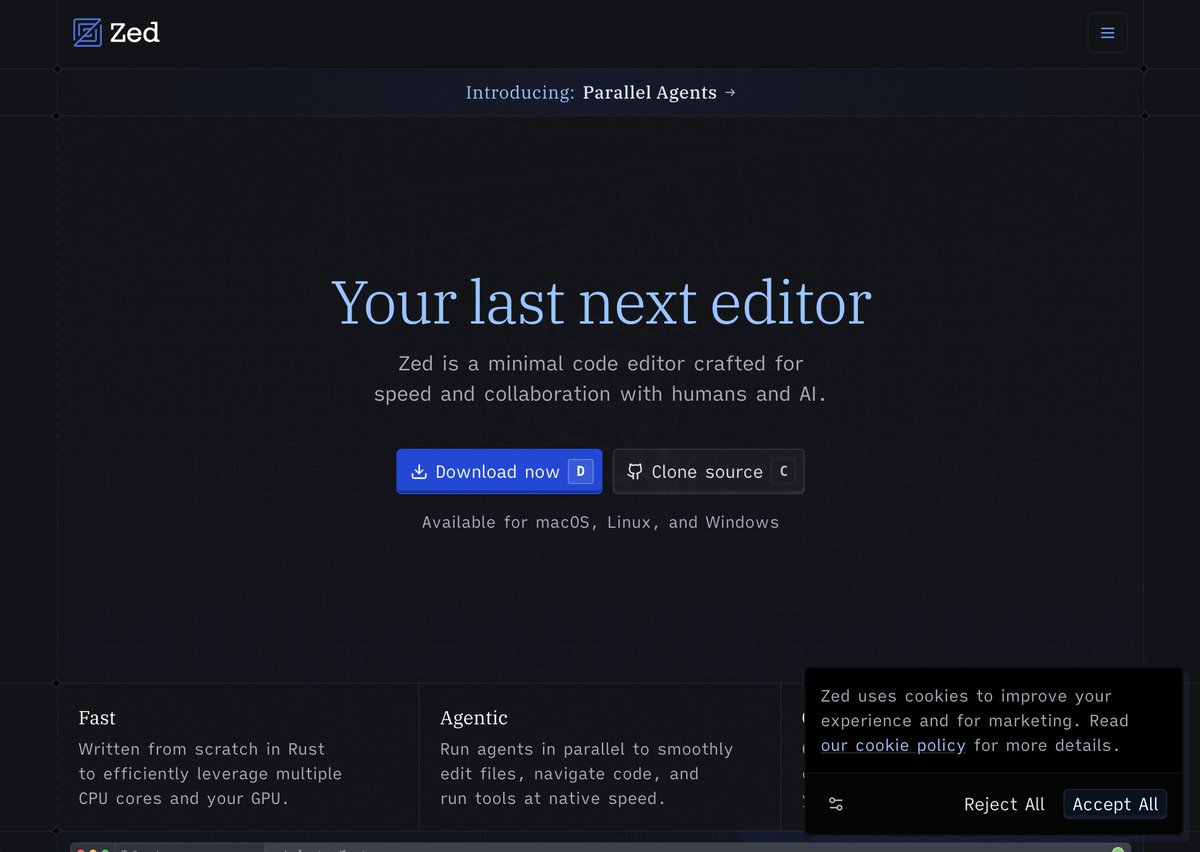Image resolution: width=1200 pixels, height=852 pixels.
Task: Accept all cookies
Action: (1115, 804)
